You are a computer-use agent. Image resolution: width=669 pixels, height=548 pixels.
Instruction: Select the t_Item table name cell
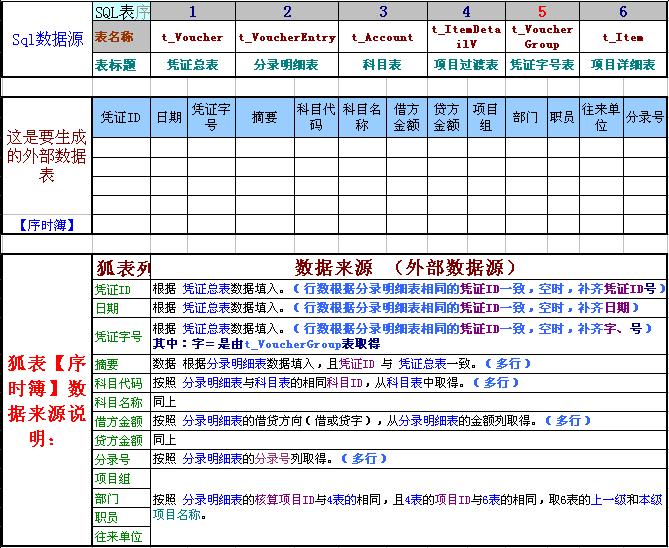point(623,37)
